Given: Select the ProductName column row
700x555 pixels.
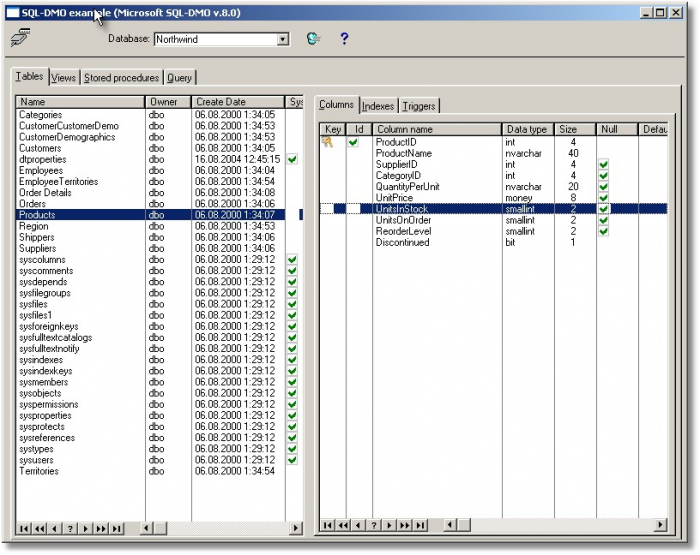Looking at the screenshot, I should pos(493,154).
